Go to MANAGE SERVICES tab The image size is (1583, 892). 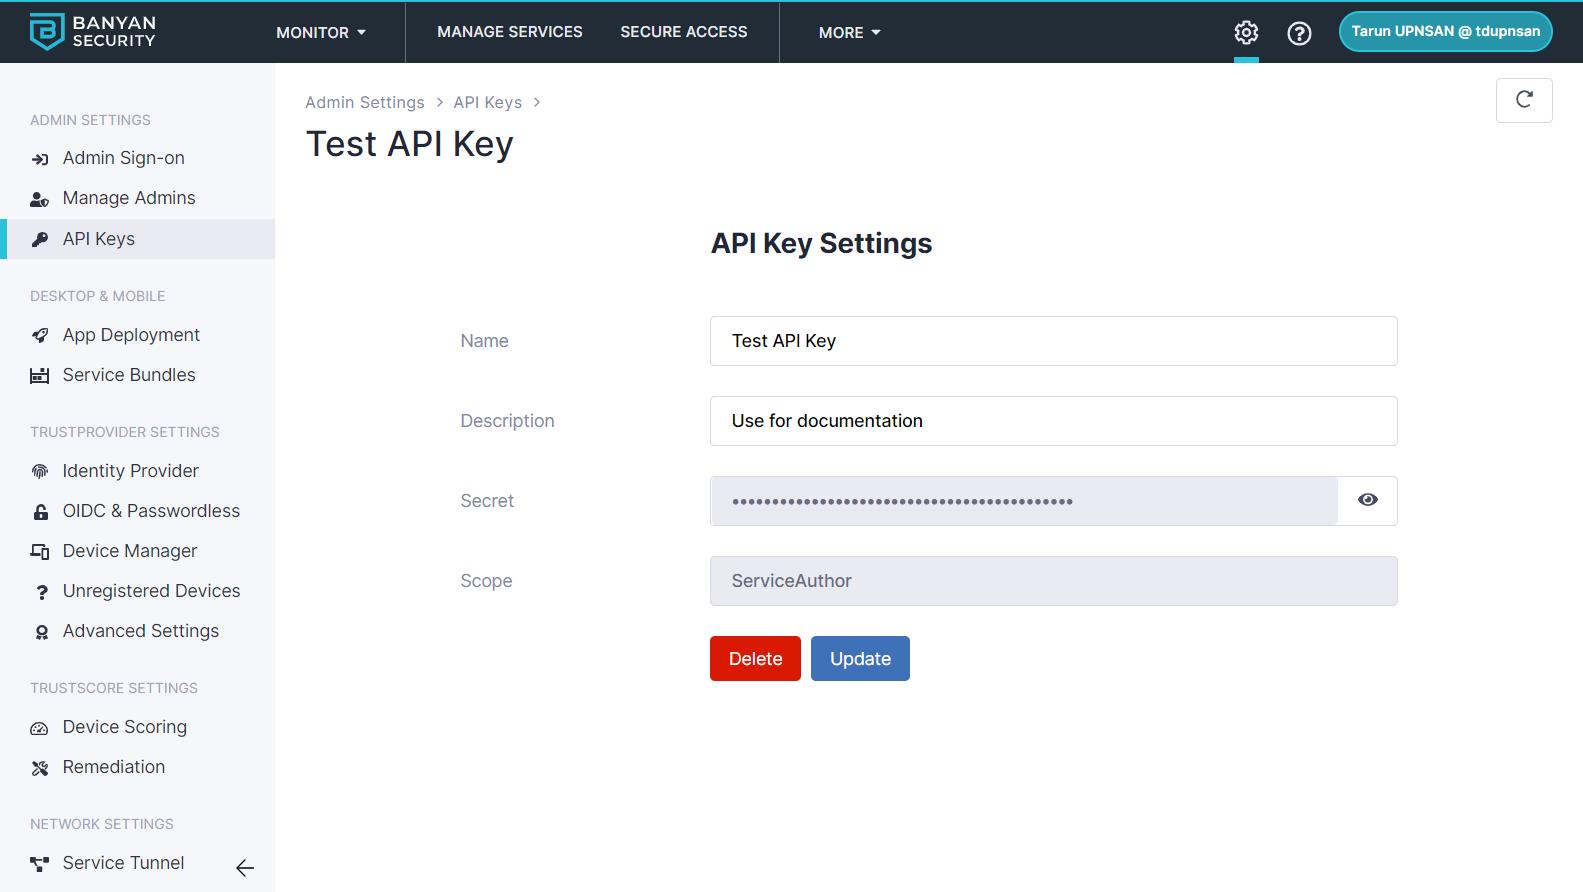click(x=510, y=32)
